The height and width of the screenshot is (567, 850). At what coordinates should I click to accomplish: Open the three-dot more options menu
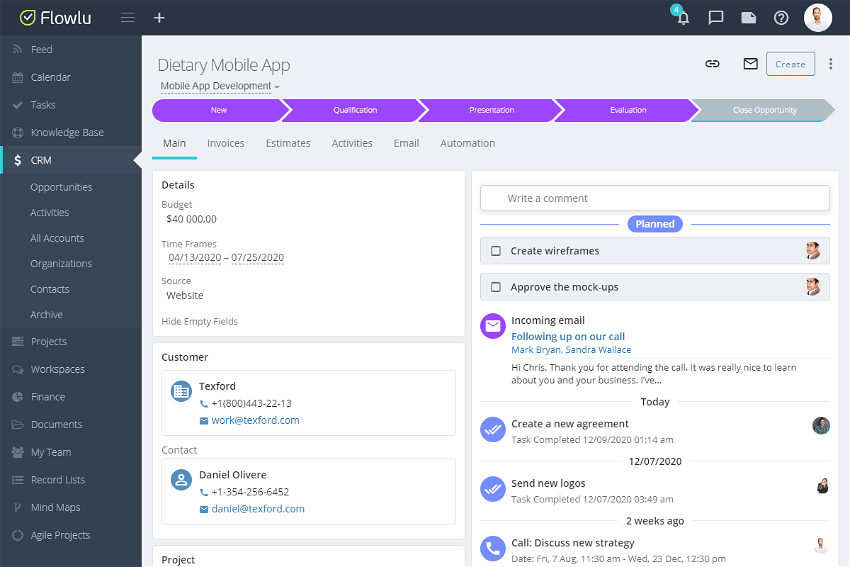coord(830,64)
